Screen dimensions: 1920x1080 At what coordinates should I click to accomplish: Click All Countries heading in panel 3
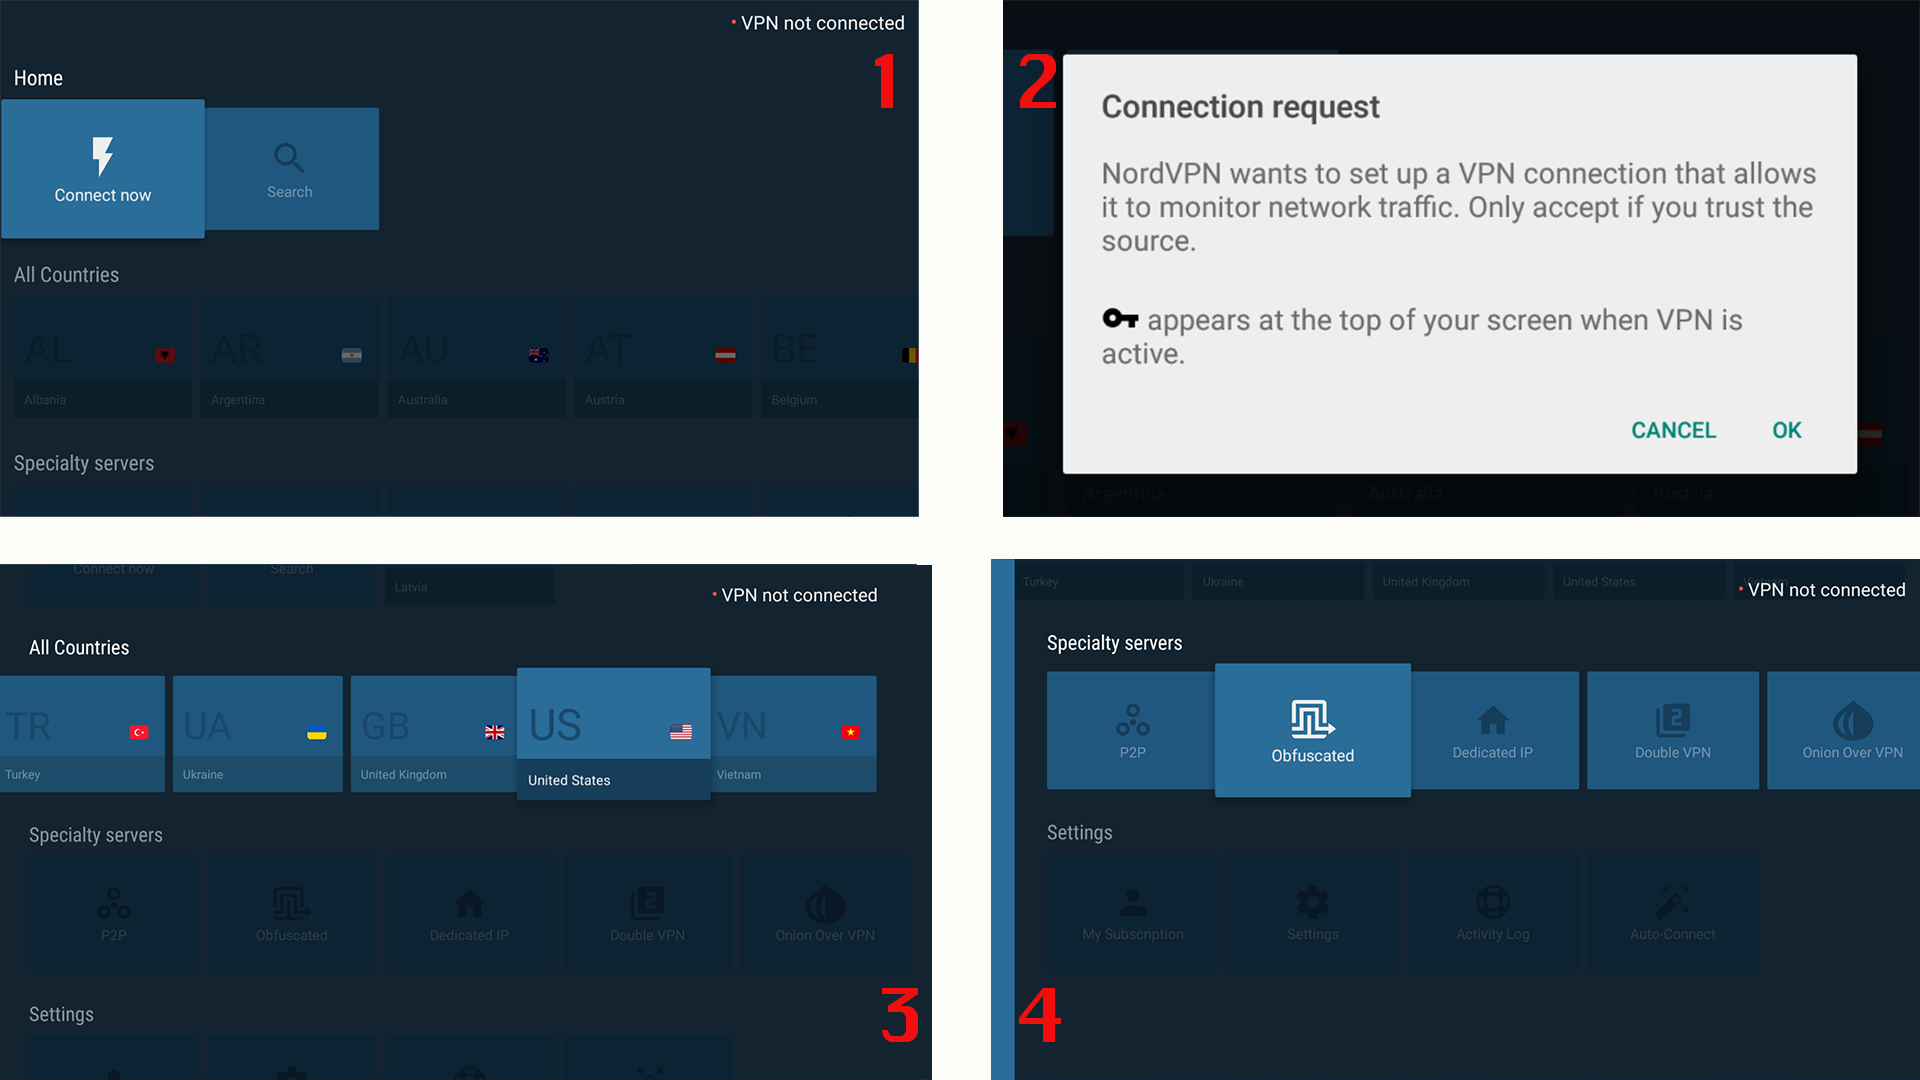(x=79, y=648)
